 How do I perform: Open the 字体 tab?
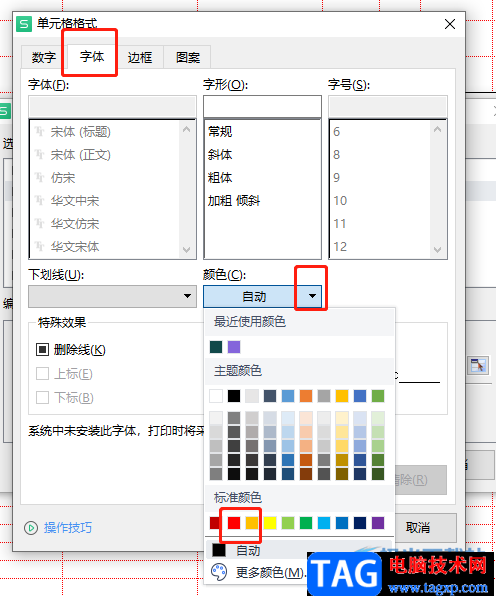(92, 57)
